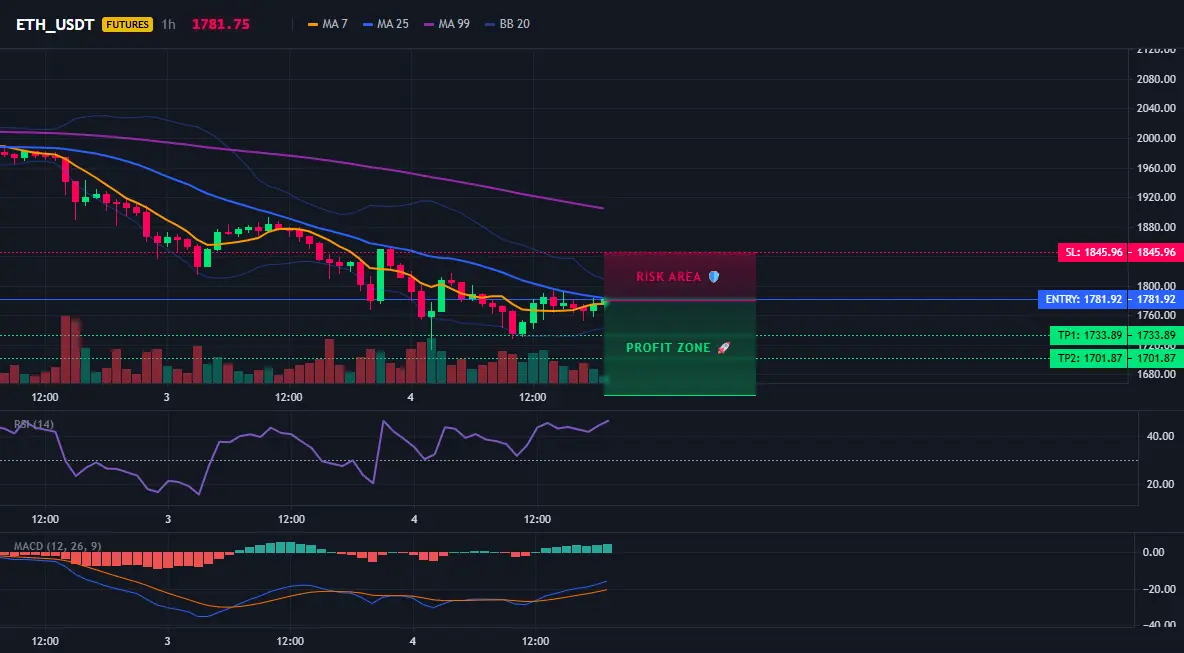1184x653 pixels.
Task: Change the 1h timeframe setting
Action: (x=168, y=24)
